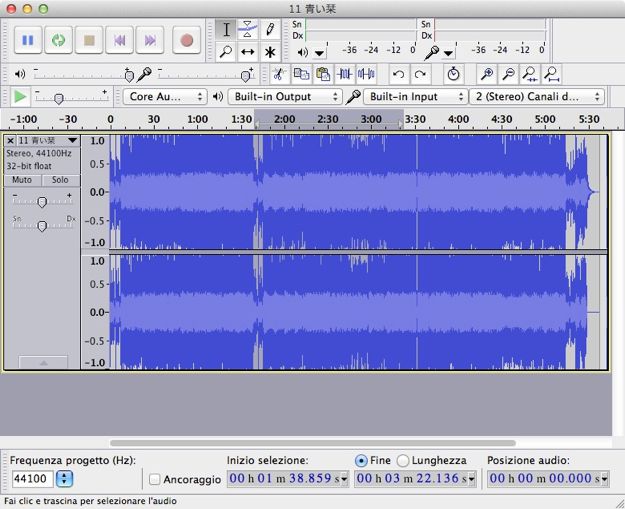Adjust the playback speed slider
The width and height of the screenshot is (625, 509).
click(59, 98)
